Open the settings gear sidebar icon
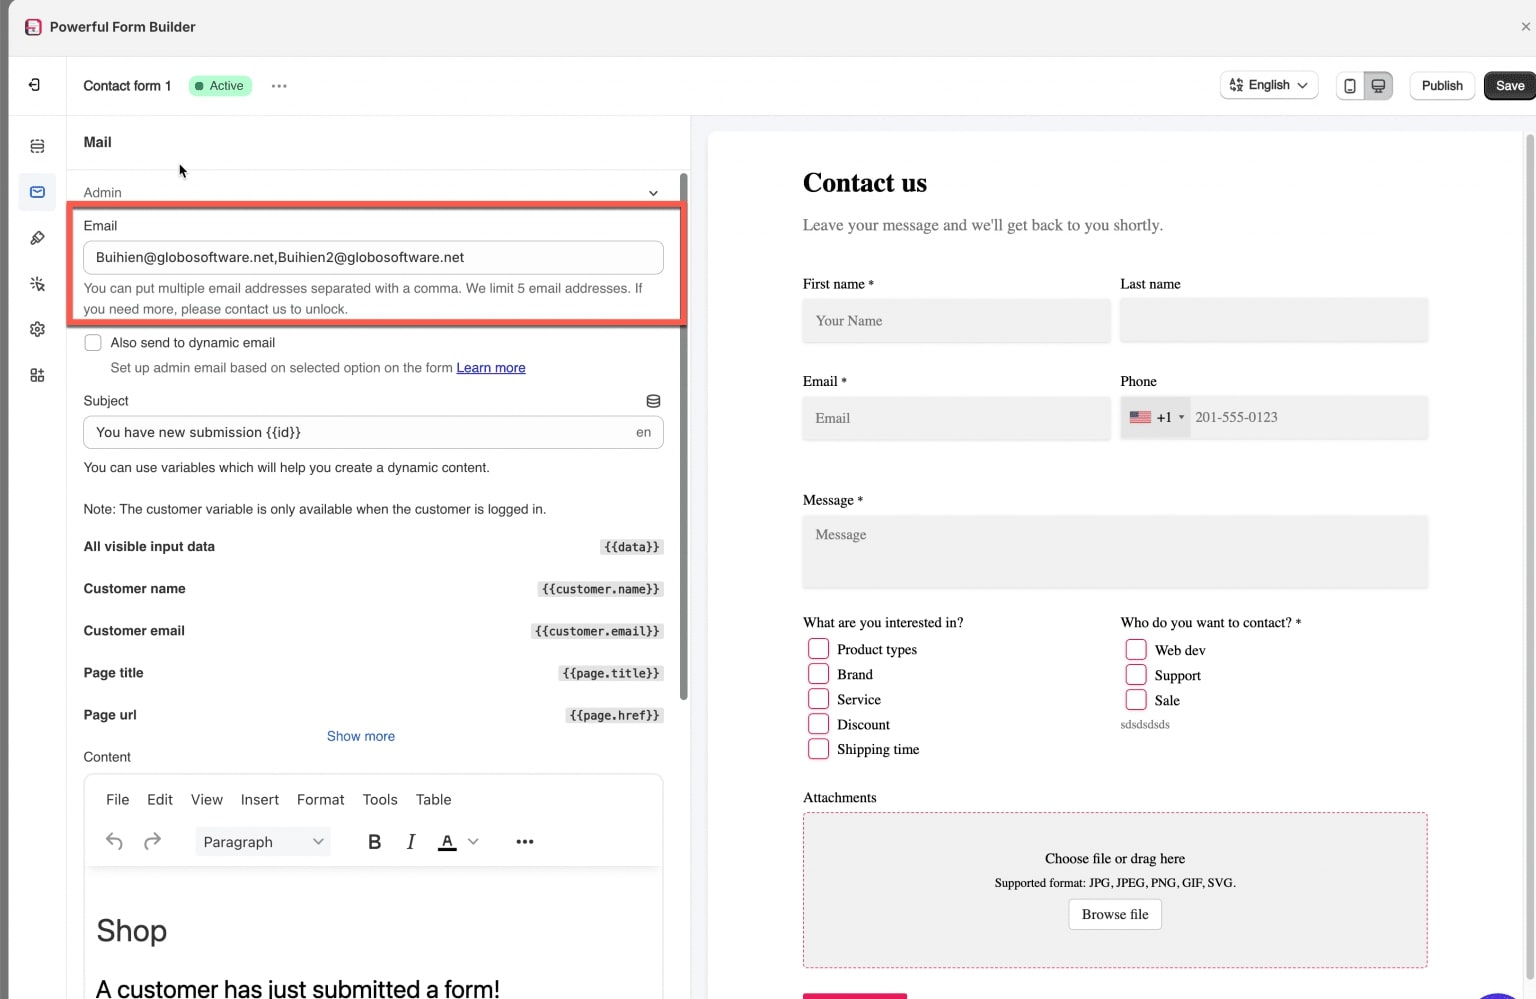The width and height of the screenshot is (1536, 999). 37,329
